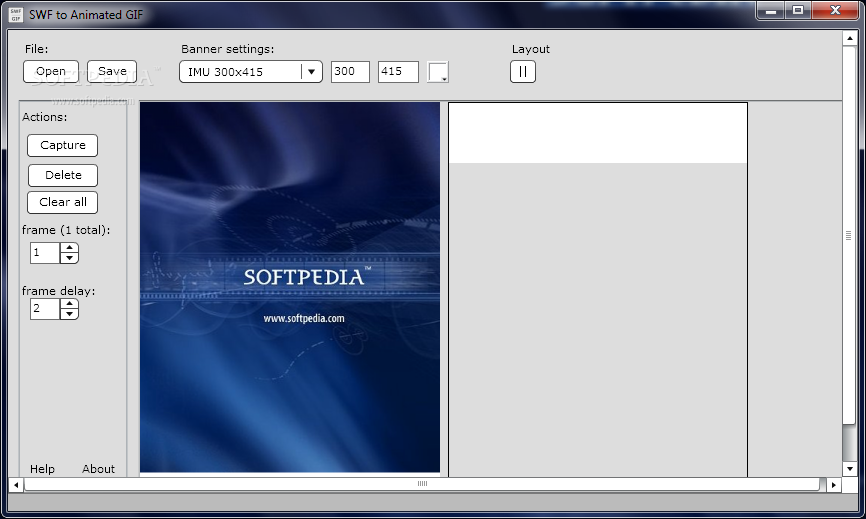
Task: Click the banner height field showing 415
Action: (x=398, y=72)
